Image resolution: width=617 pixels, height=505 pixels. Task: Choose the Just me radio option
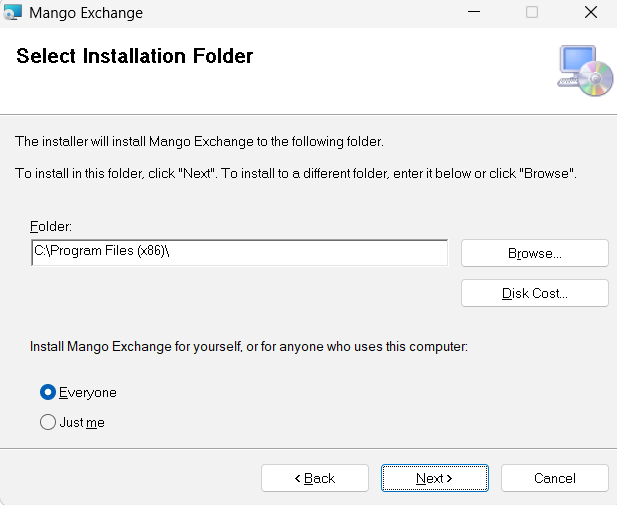pyautogui.click(x=48, y=422)
